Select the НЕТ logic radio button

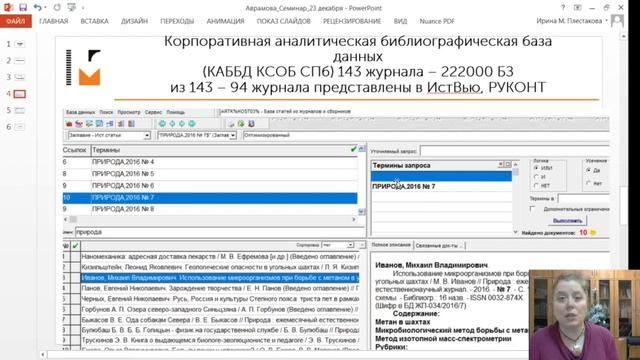(x=536, y=186)
